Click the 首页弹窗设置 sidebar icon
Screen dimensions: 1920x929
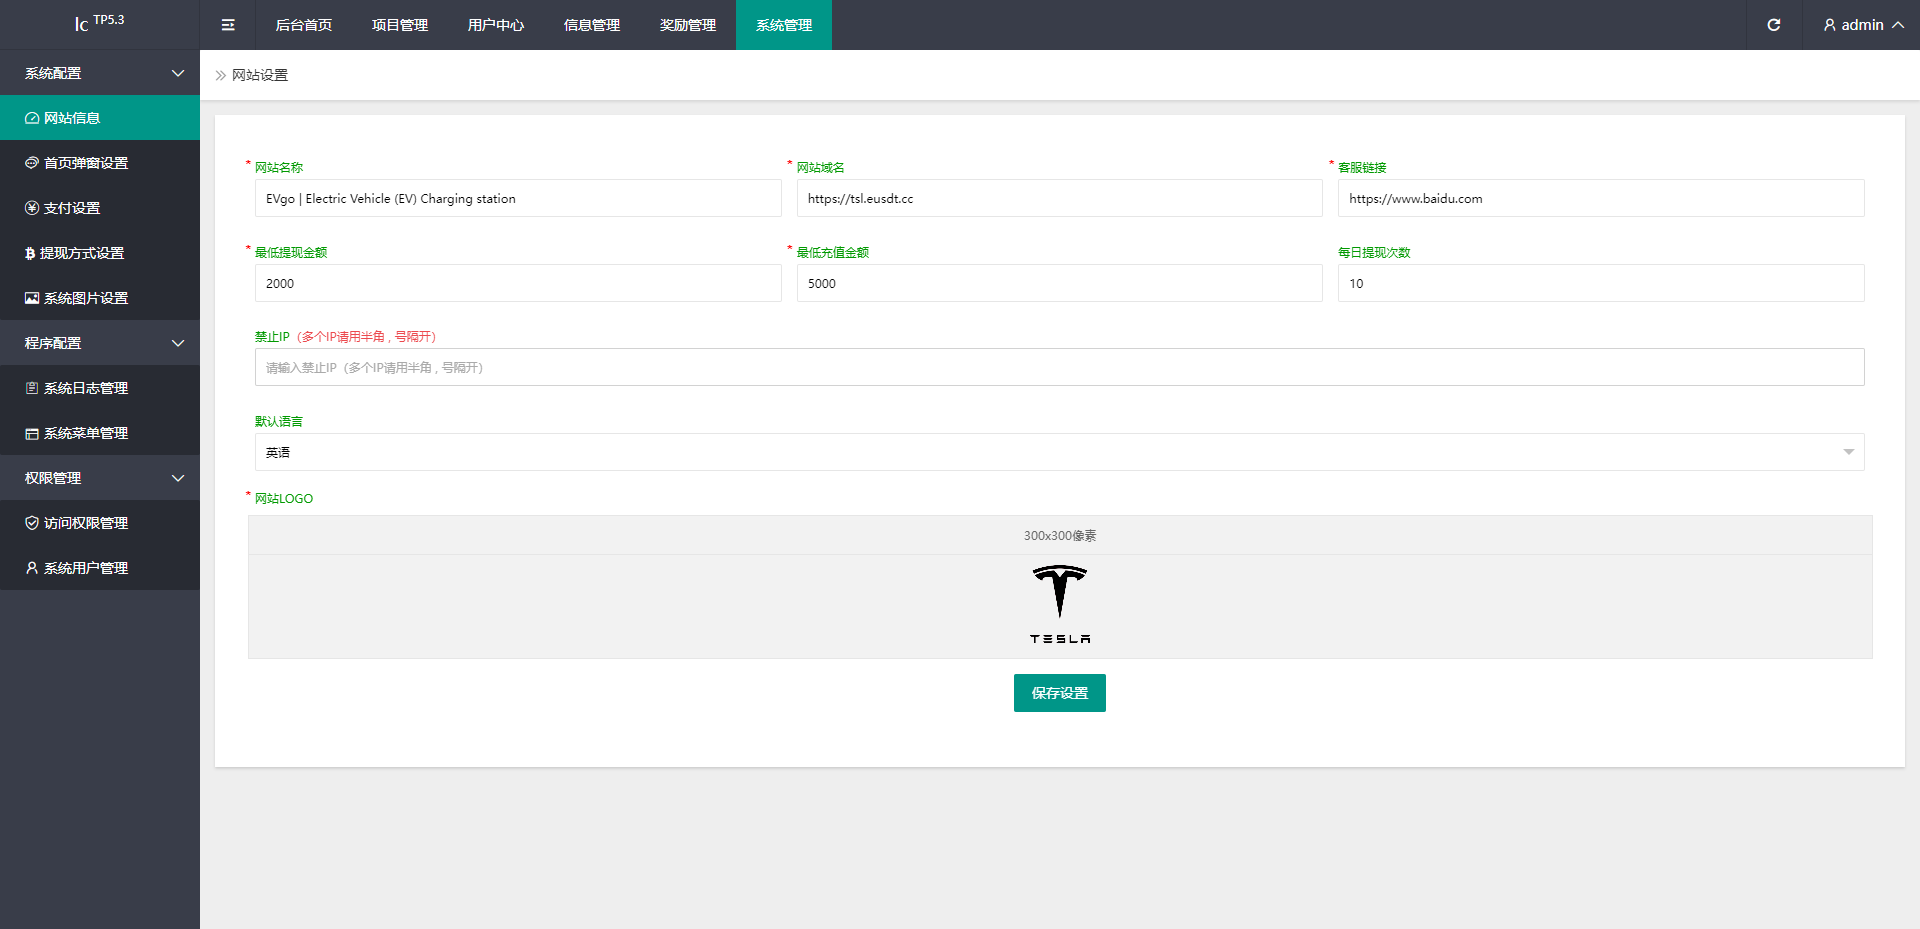pos(32,163)
